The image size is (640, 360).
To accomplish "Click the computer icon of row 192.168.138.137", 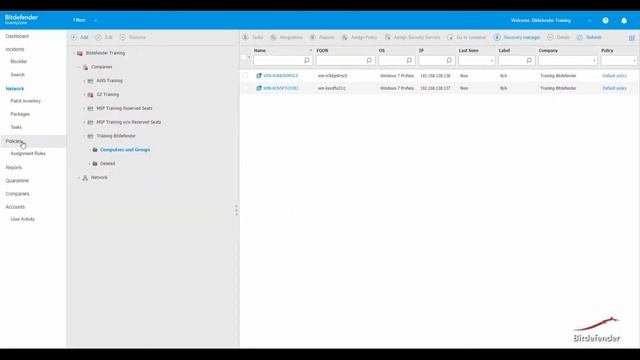I will point(259,88).
